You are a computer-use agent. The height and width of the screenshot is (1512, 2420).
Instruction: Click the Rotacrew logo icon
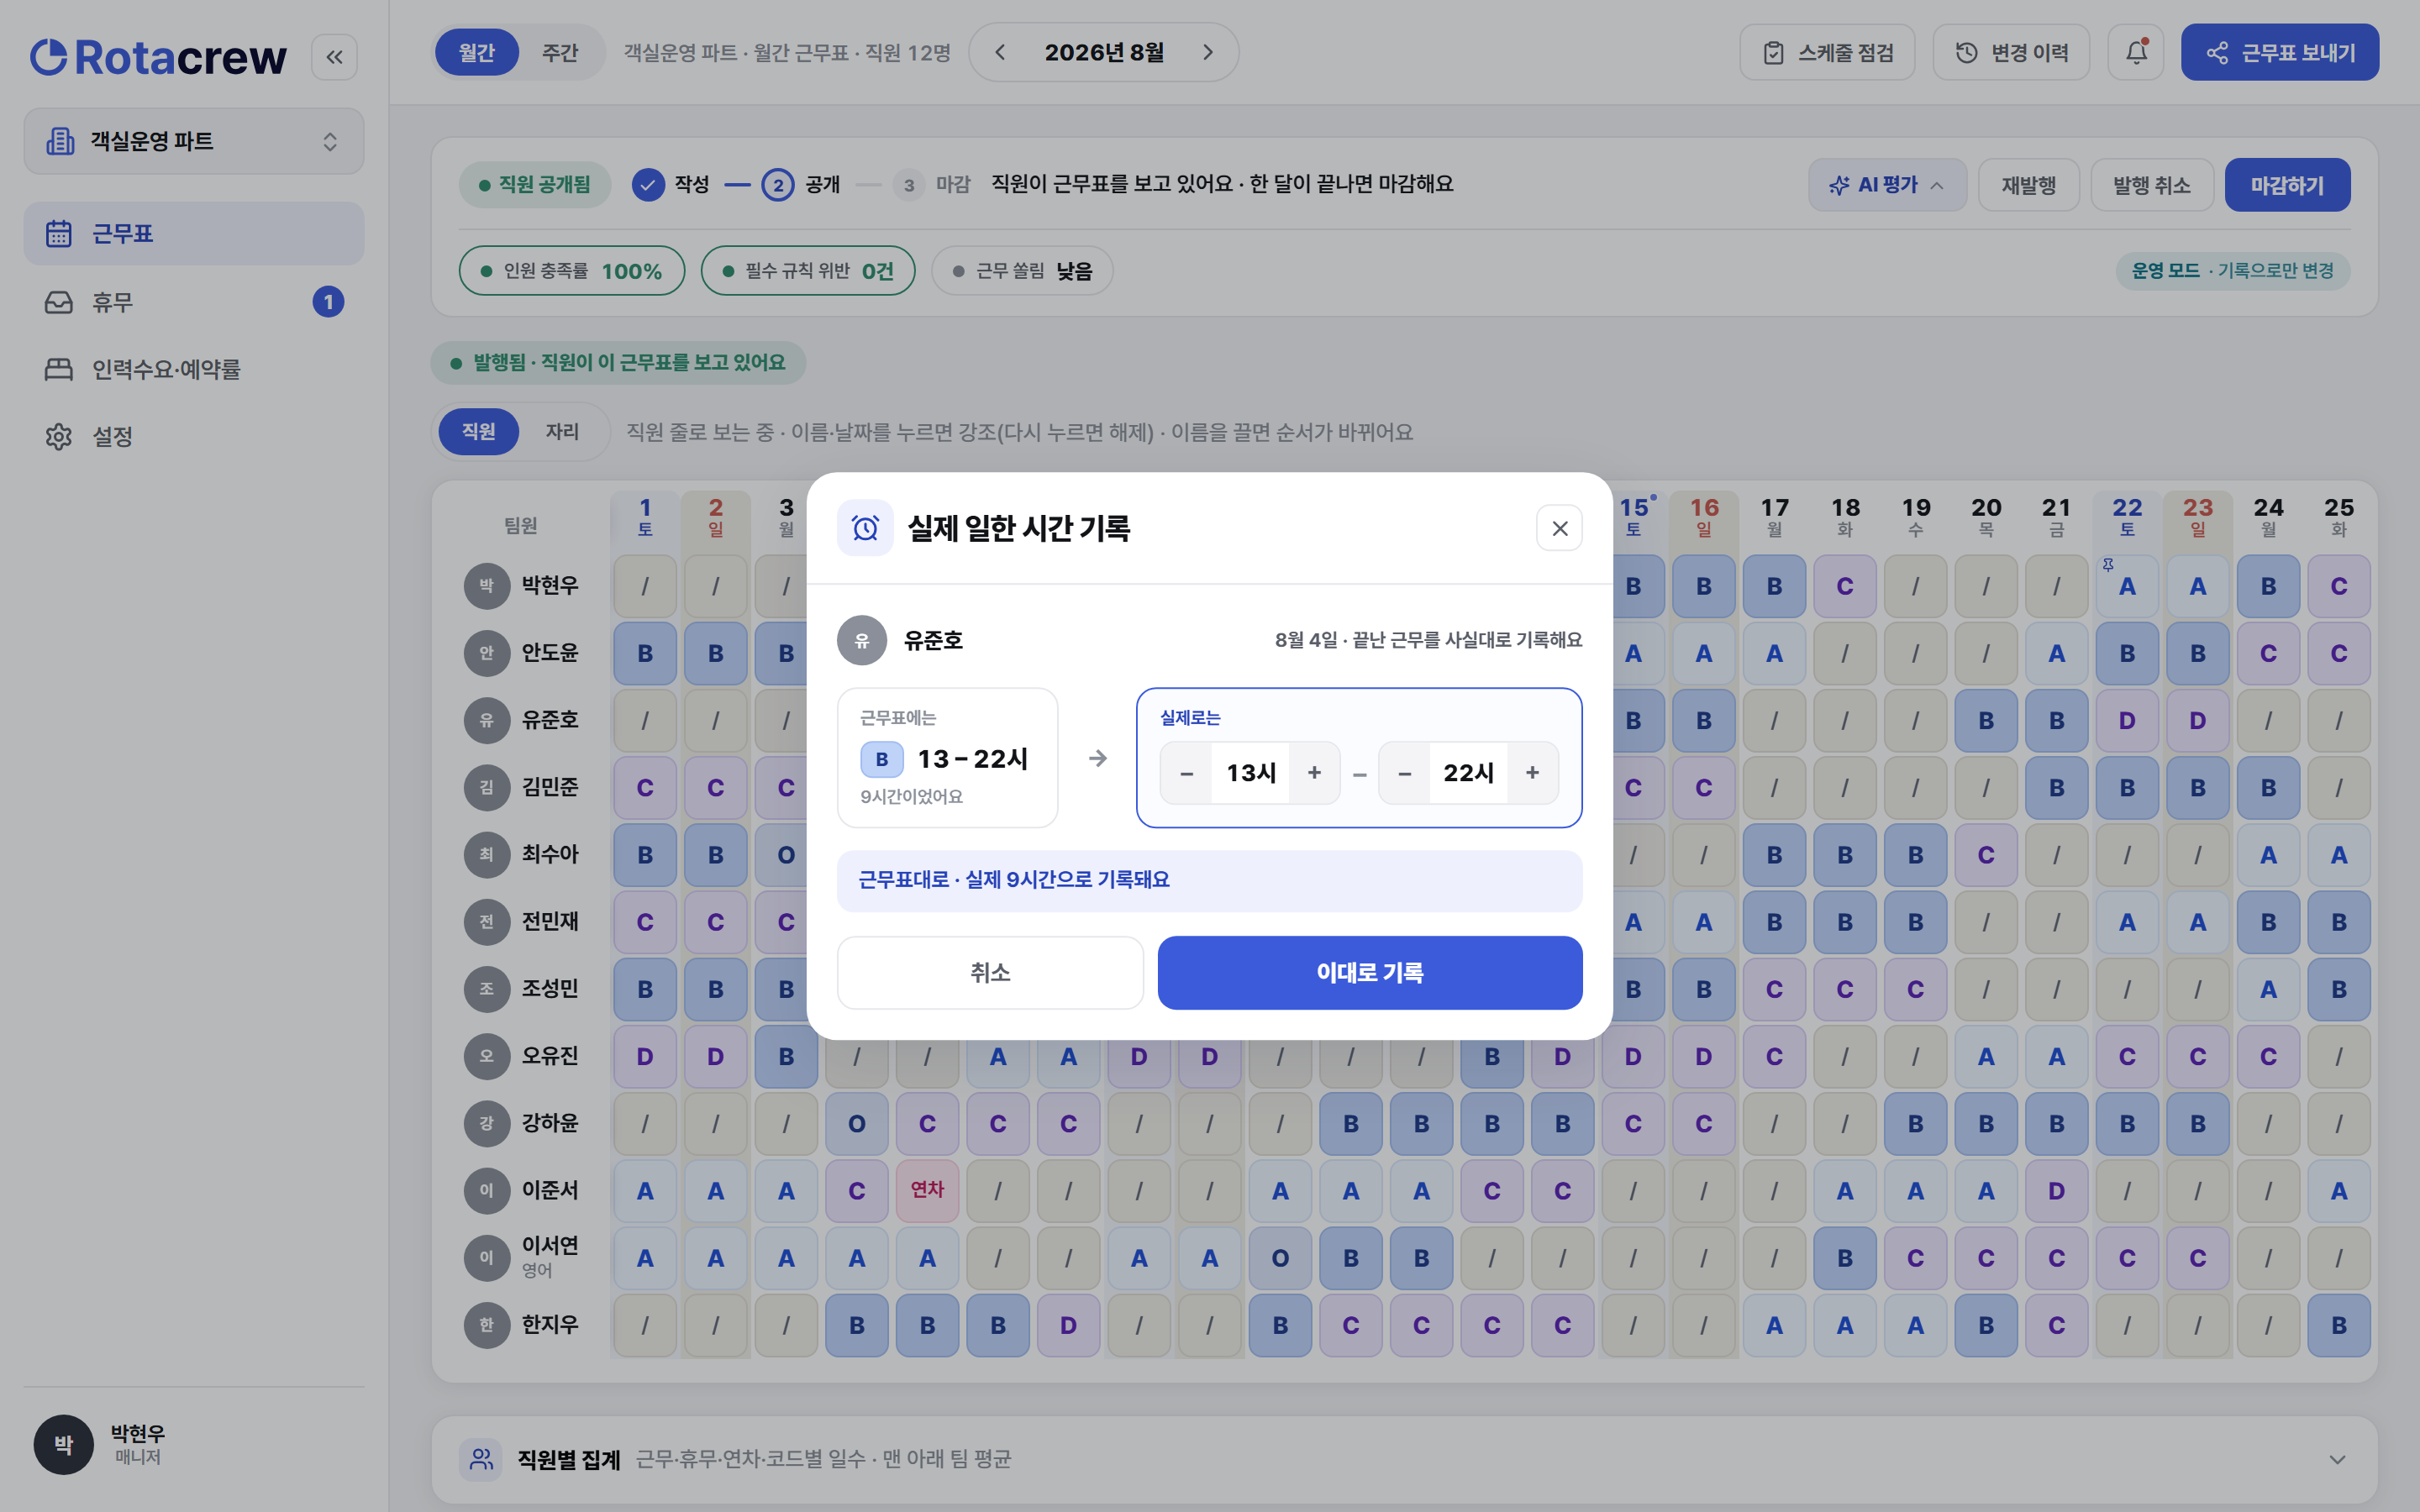(48, 57)
